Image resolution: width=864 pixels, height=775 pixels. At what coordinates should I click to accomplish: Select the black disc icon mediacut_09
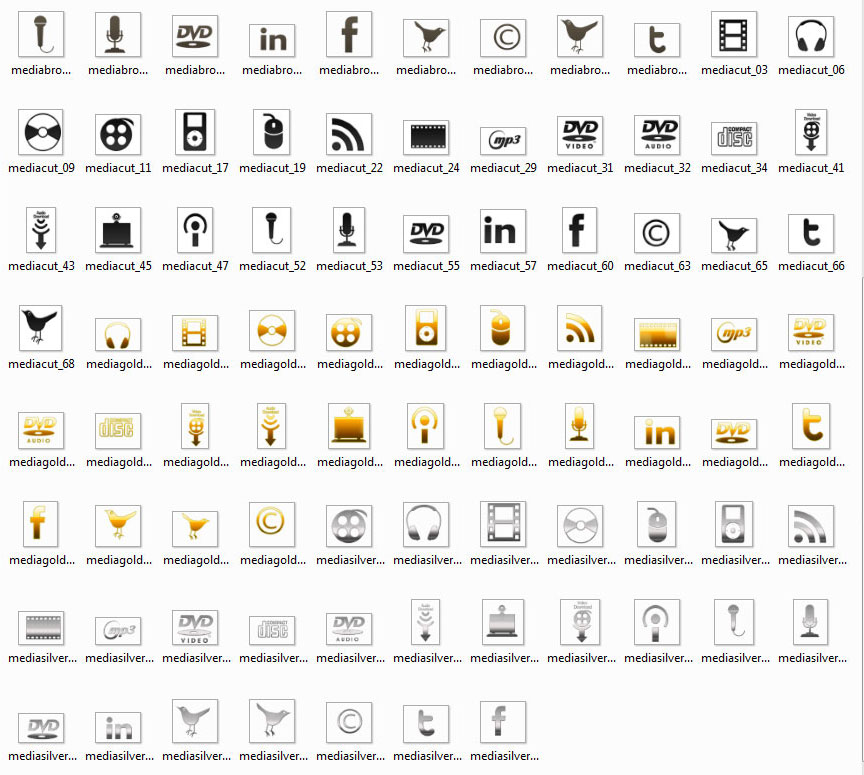[41, 132]
